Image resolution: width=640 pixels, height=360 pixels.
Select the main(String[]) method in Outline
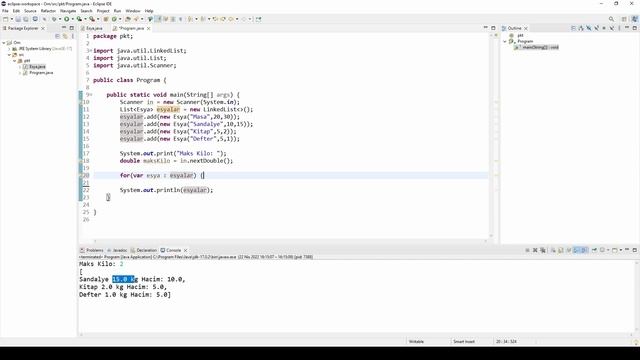(x=540, y=47)
